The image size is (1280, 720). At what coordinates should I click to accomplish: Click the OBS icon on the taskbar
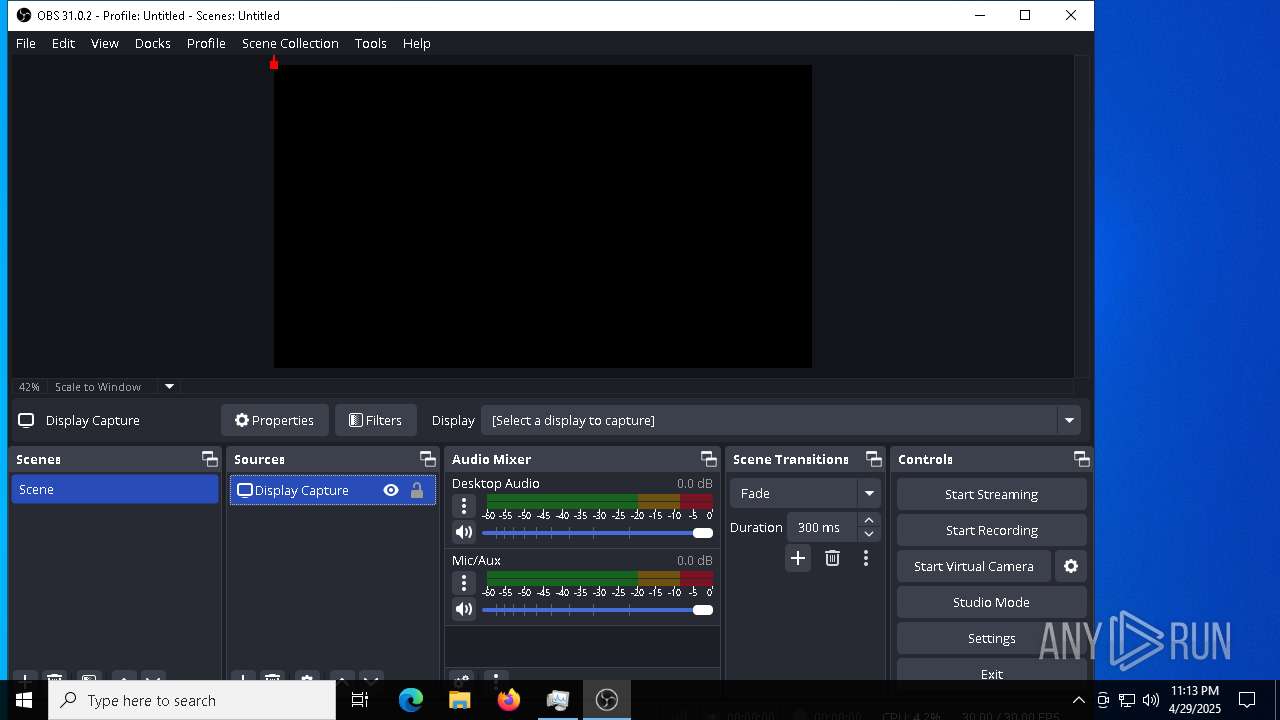tap(606, 700)
